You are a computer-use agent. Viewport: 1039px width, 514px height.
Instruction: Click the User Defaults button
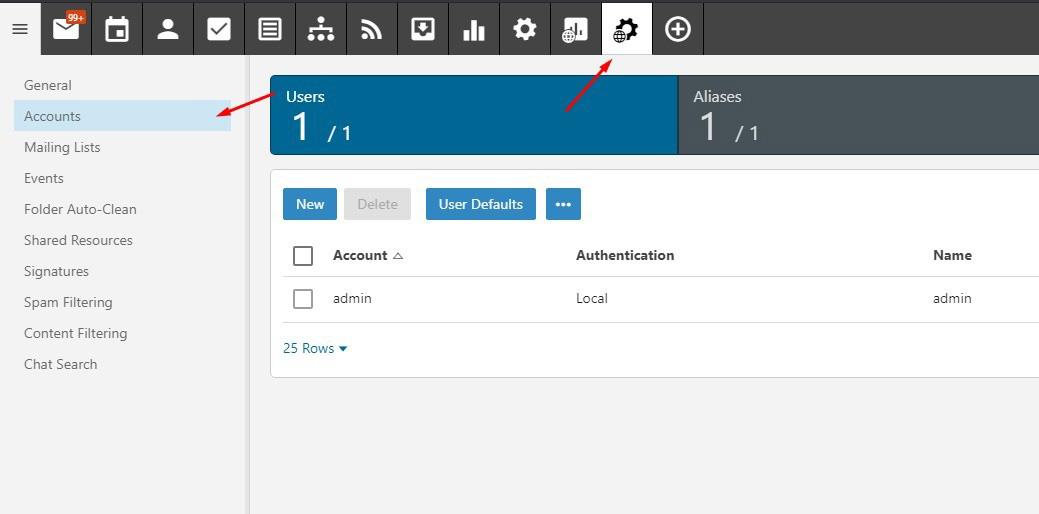click(x=480, y=204)
